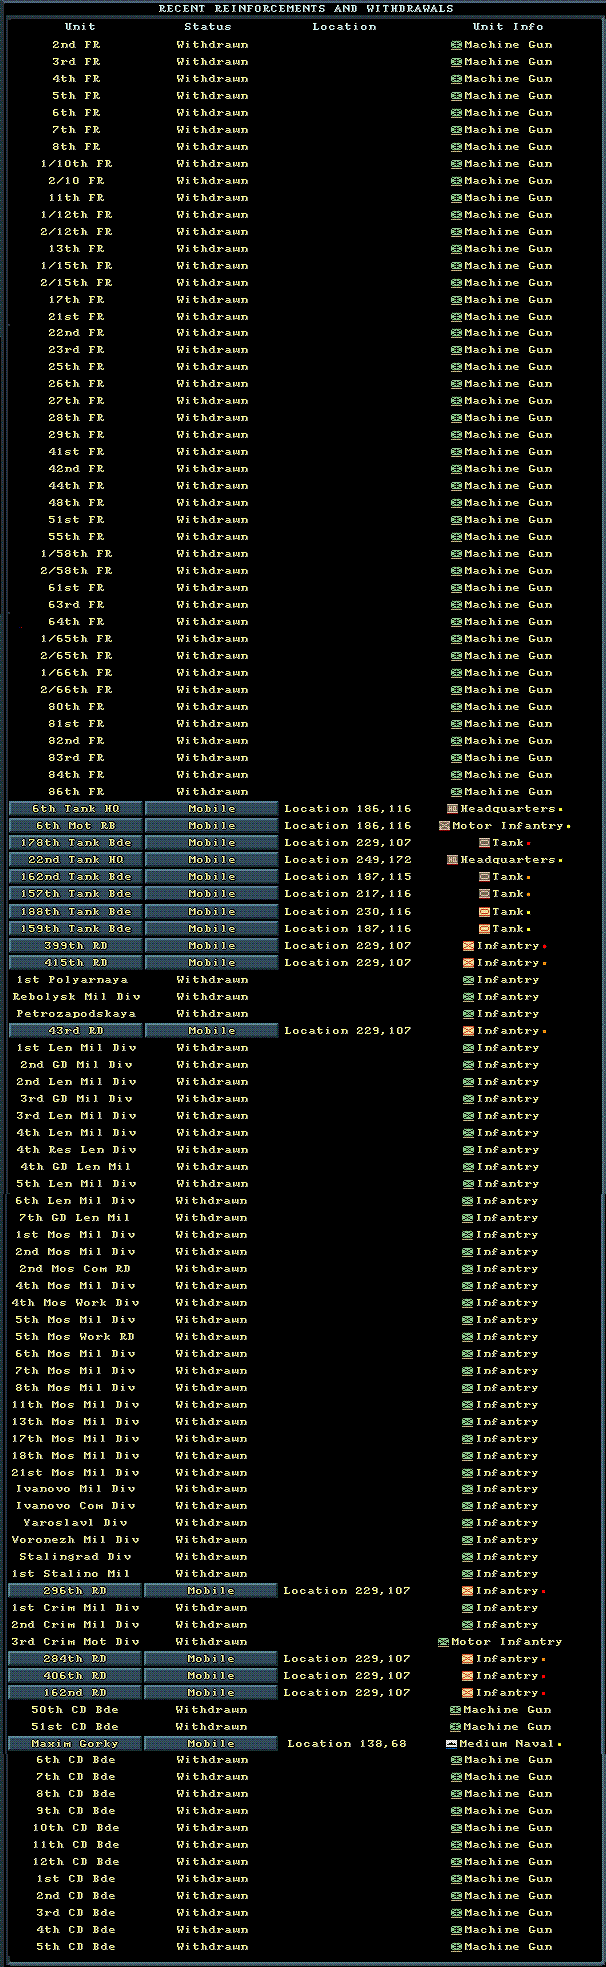Select the Maxim Gorky unit button
606x1967 pixels.
(x=76, y=1744)
